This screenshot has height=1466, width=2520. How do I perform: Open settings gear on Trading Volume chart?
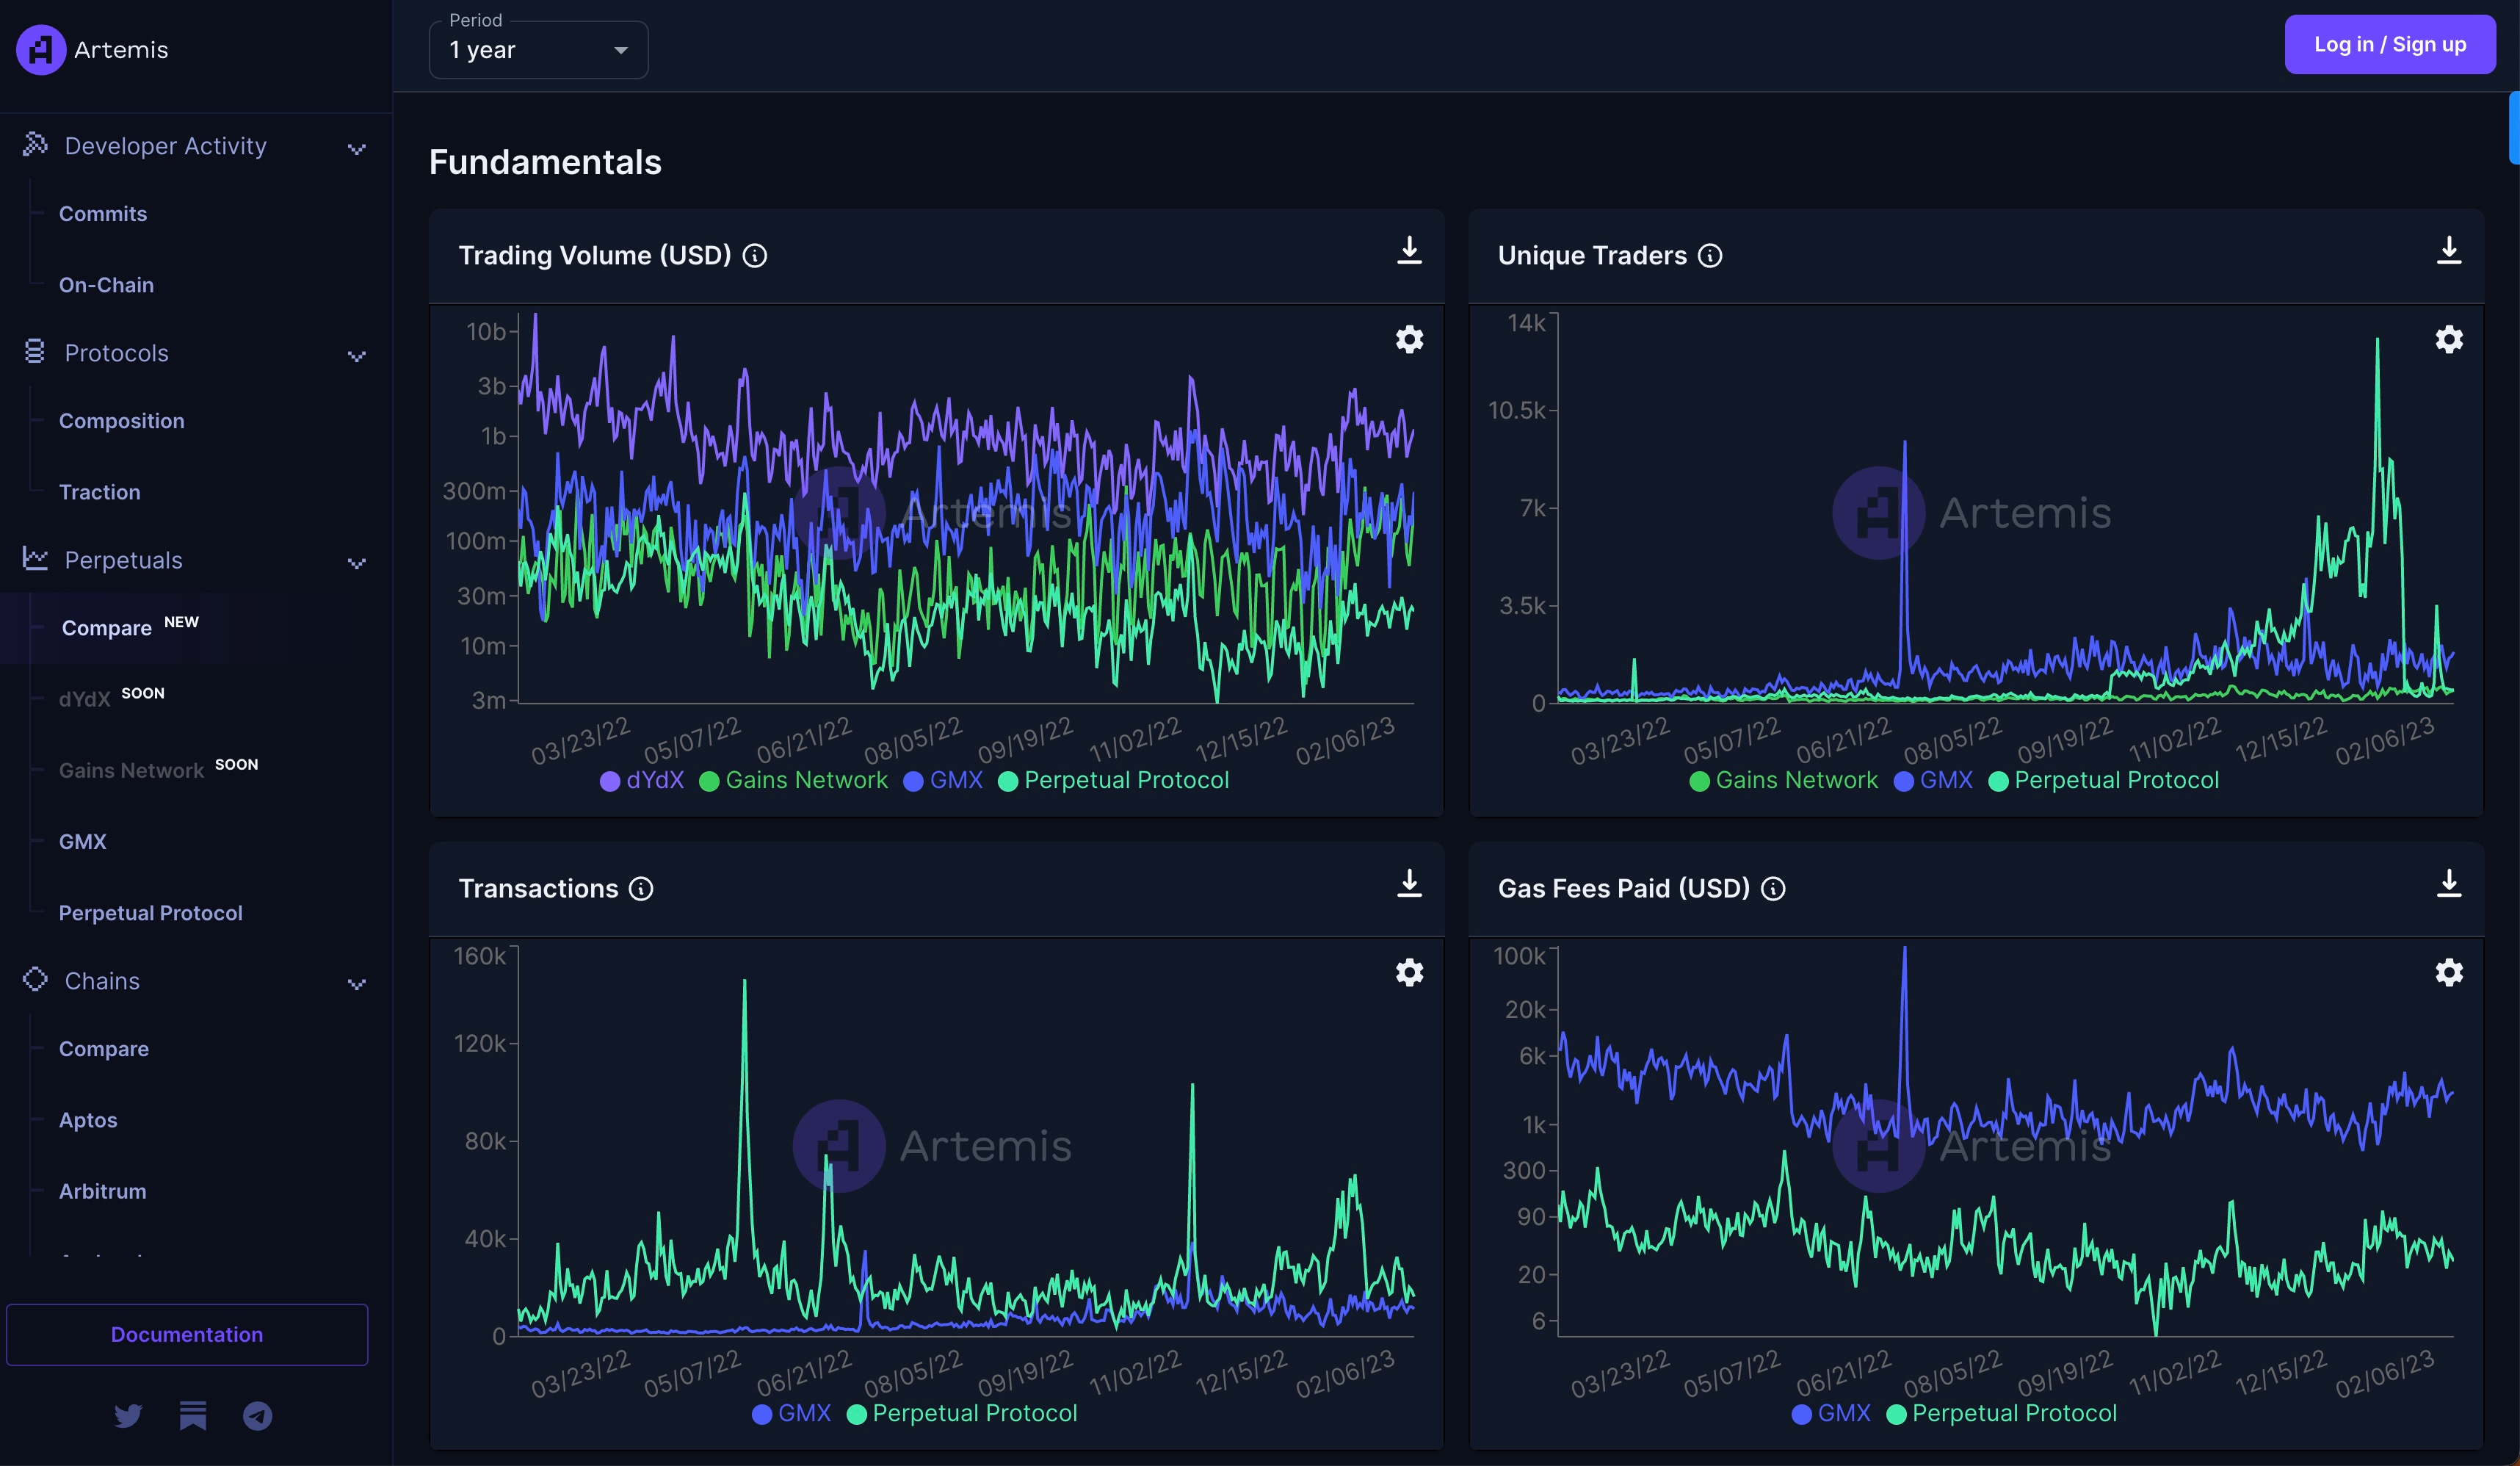pos(1409,339)
